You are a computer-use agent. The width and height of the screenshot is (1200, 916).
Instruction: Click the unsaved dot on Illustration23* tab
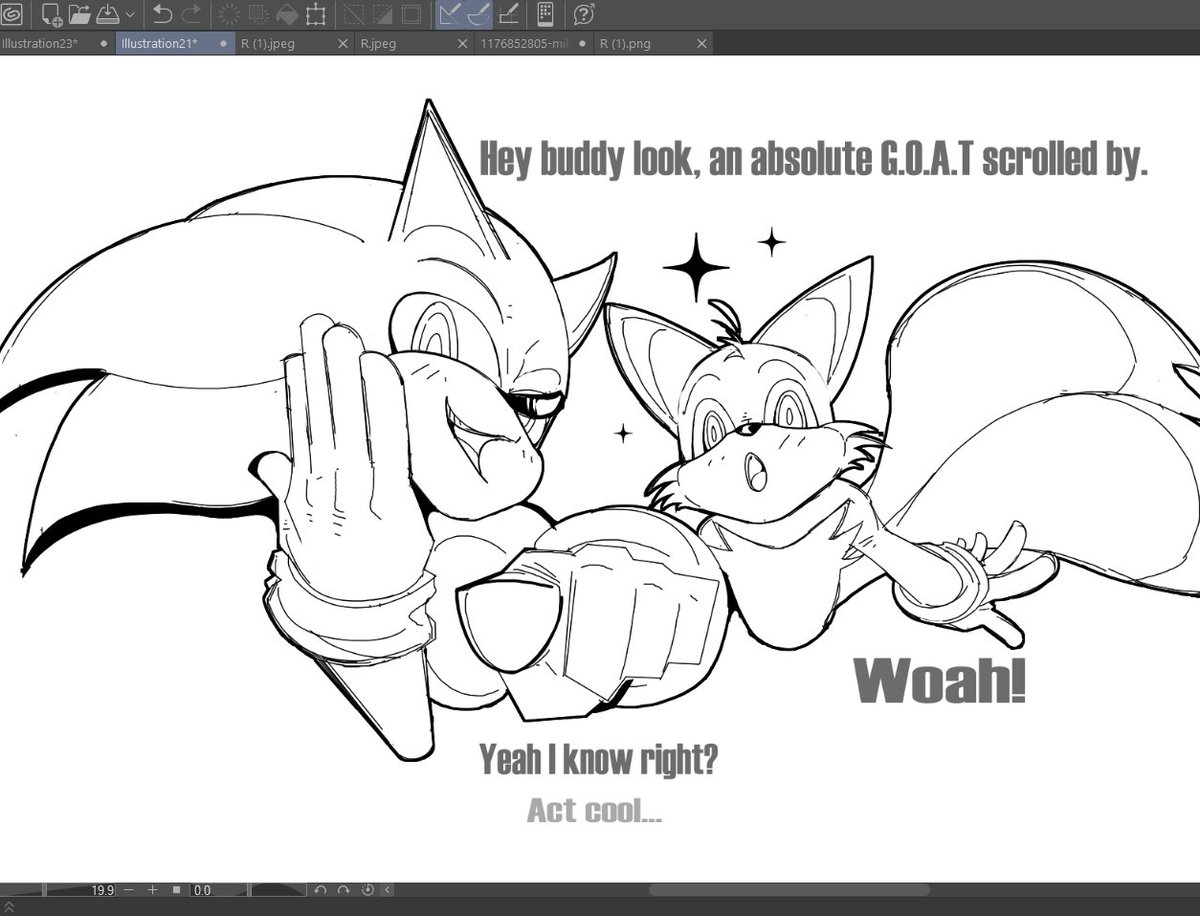click(x=104, y=44)
